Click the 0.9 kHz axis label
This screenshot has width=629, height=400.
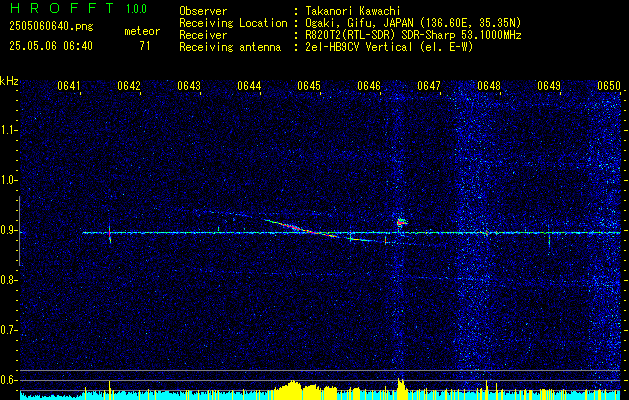pyautogui.click(x=7, y=230)
